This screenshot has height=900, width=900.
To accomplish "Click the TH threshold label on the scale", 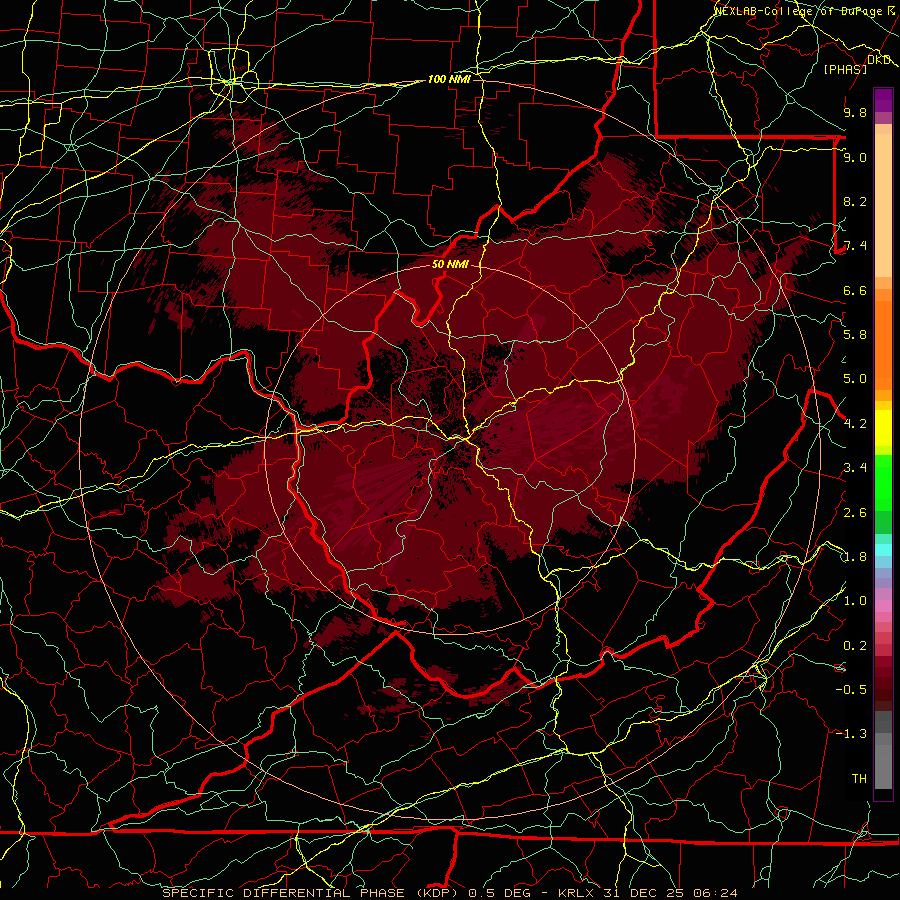I will coord(859,779).
